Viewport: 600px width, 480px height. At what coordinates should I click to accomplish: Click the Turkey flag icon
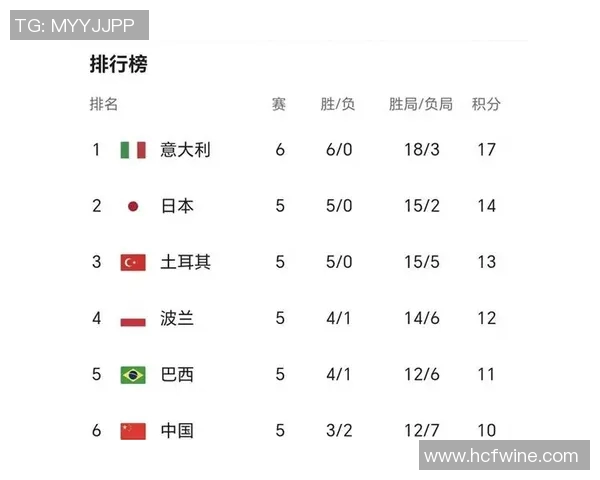tap(132, 262)
